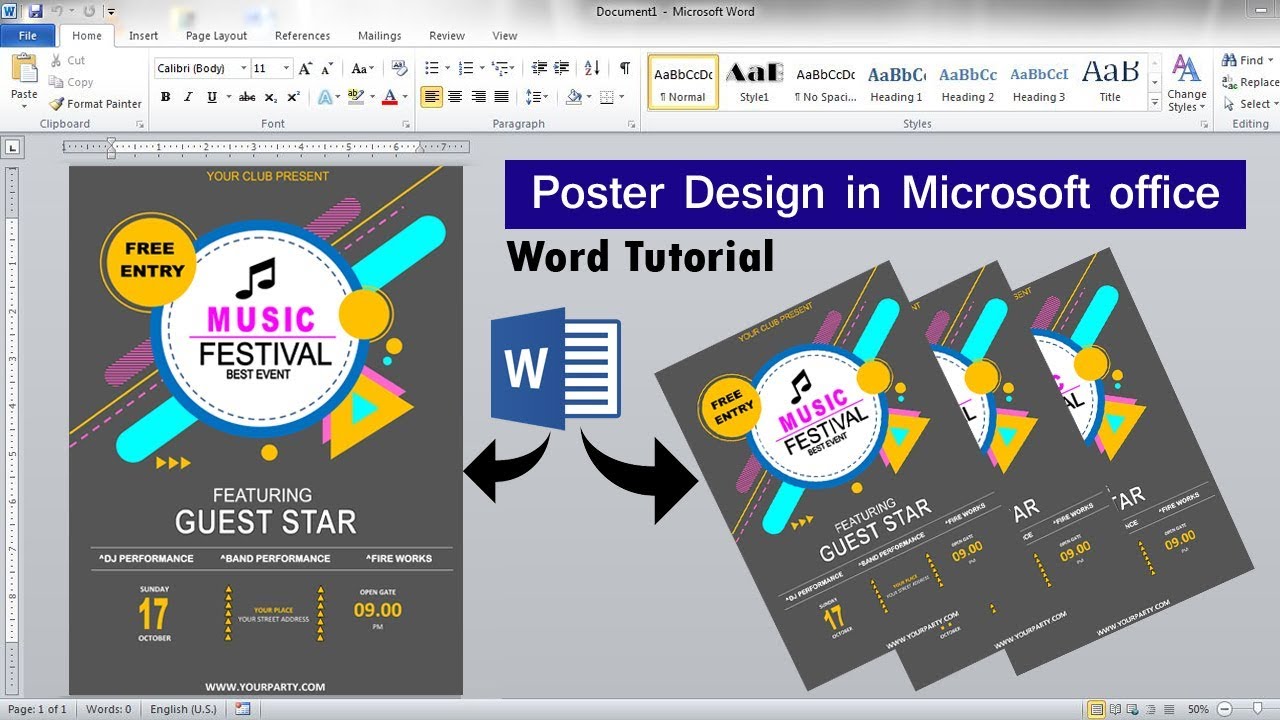The width and height of the screenshot is (1280, 720).
Task: Click the Borders icon
Action: (607, 97)
